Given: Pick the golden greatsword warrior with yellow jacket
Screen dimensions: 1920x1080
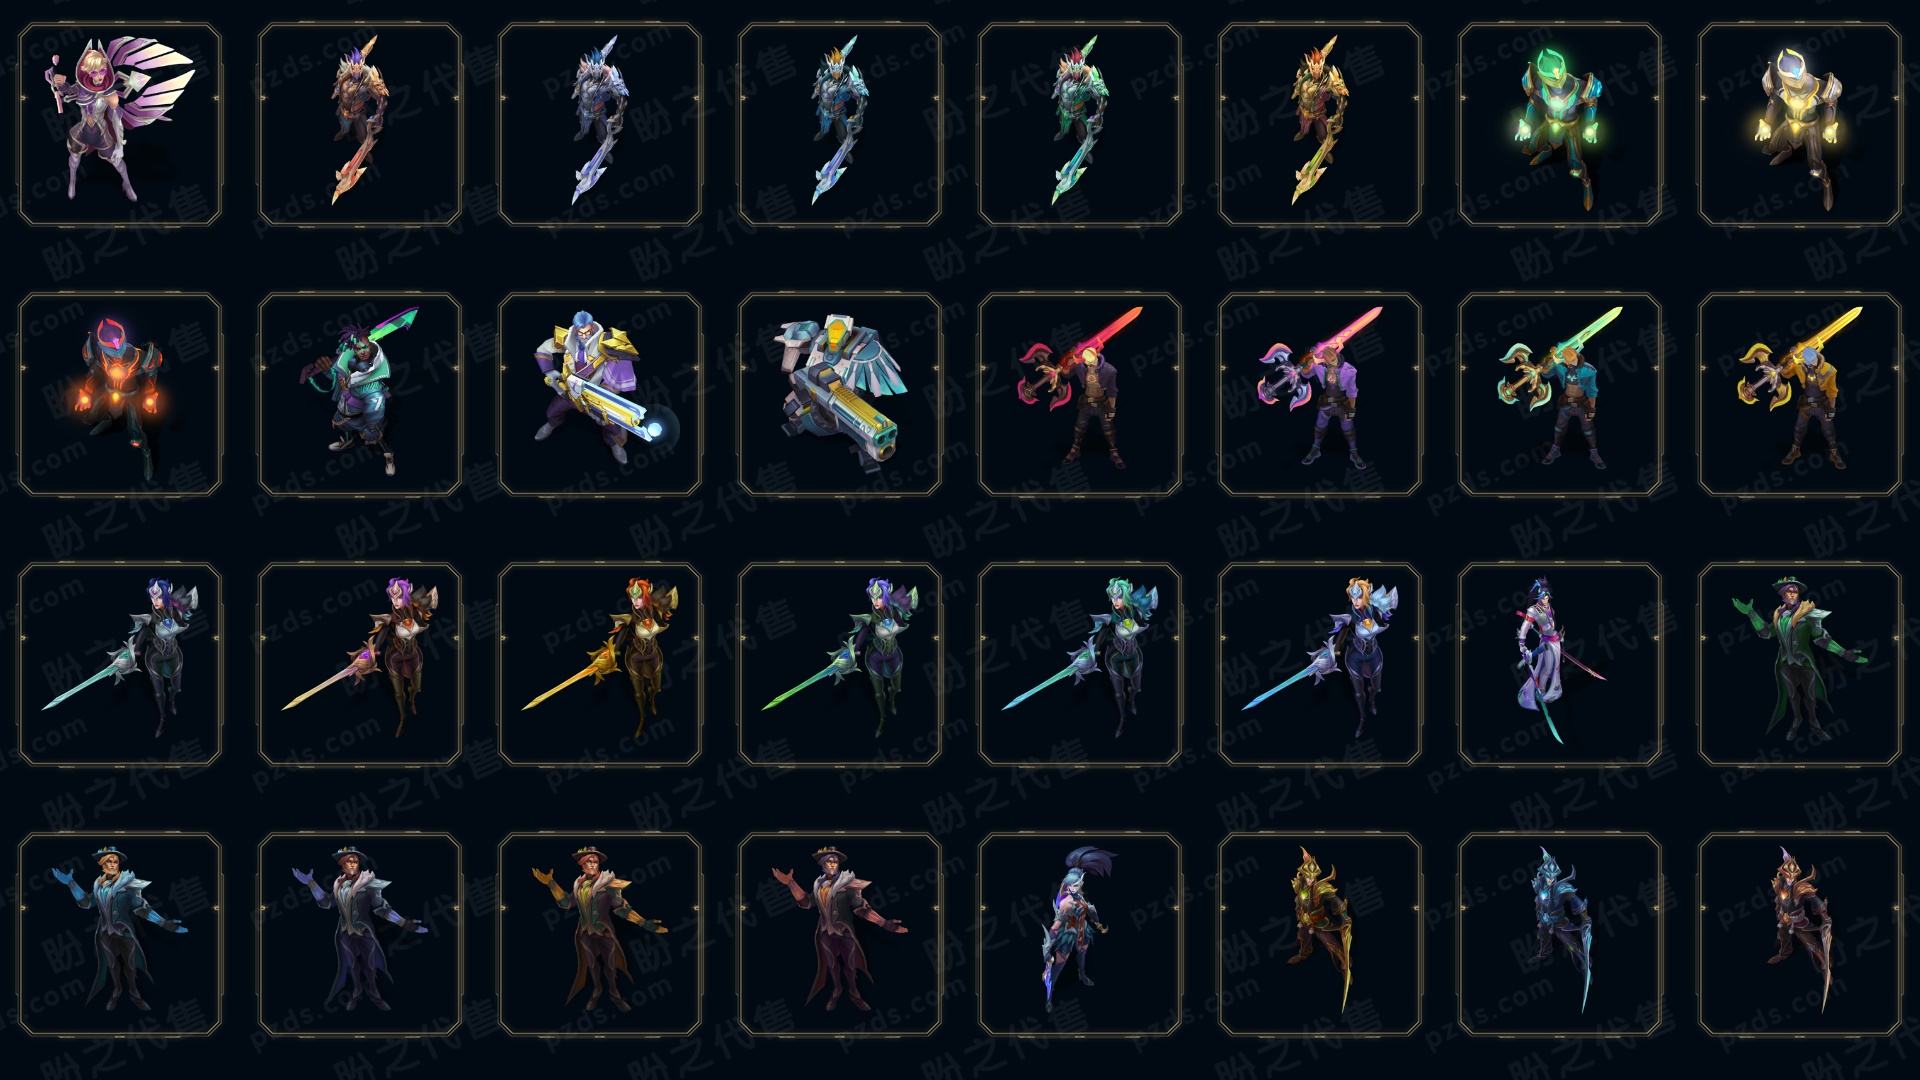Looking at the screenshot, I should [1800, 394].
